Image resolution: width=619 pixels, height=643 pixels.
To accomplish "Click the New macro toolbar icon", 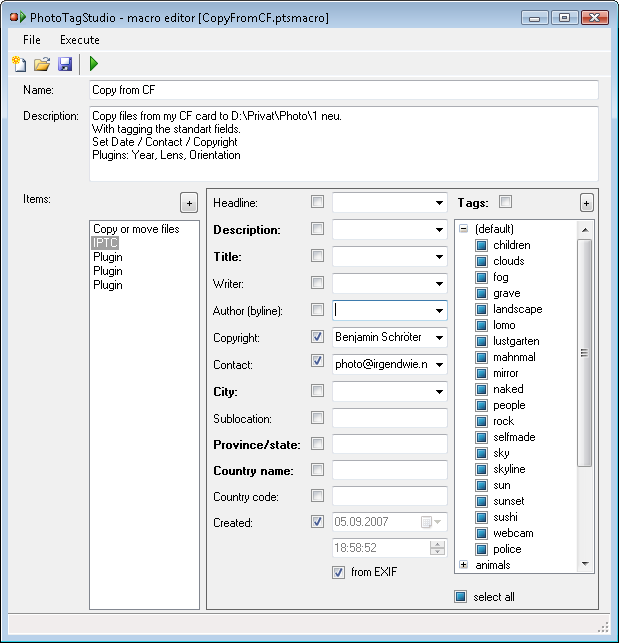I will [x=18, y=64].
